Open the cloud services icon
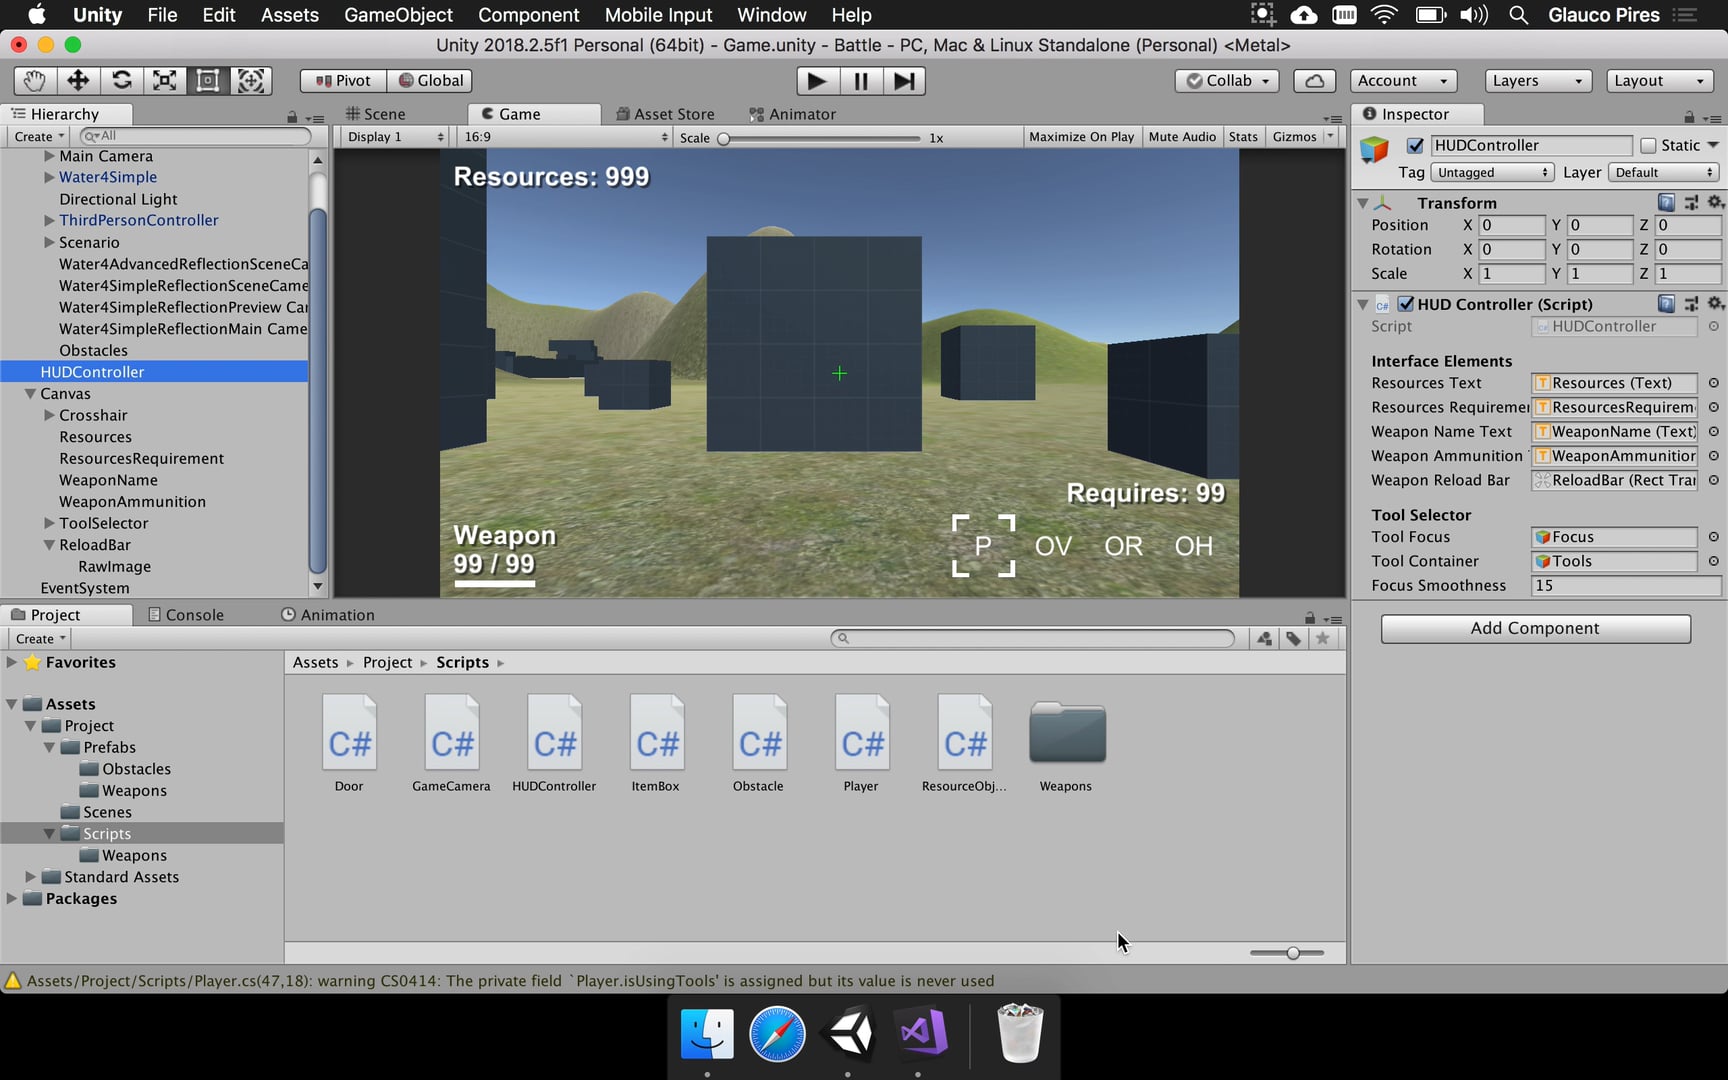Screen dimensions: 1728x1080 (x=1314, y=81)
